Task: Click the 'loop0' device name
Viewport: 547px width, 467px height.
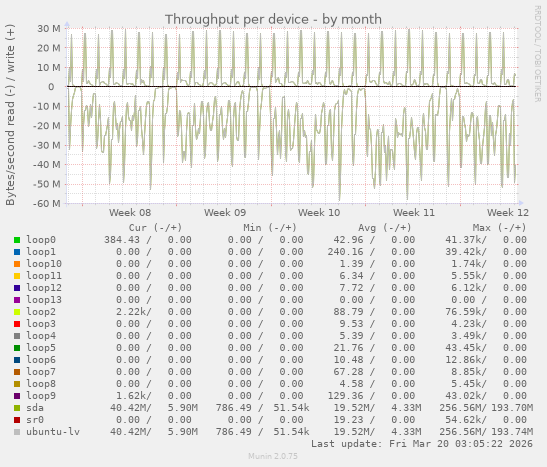Action: [41, 240]
